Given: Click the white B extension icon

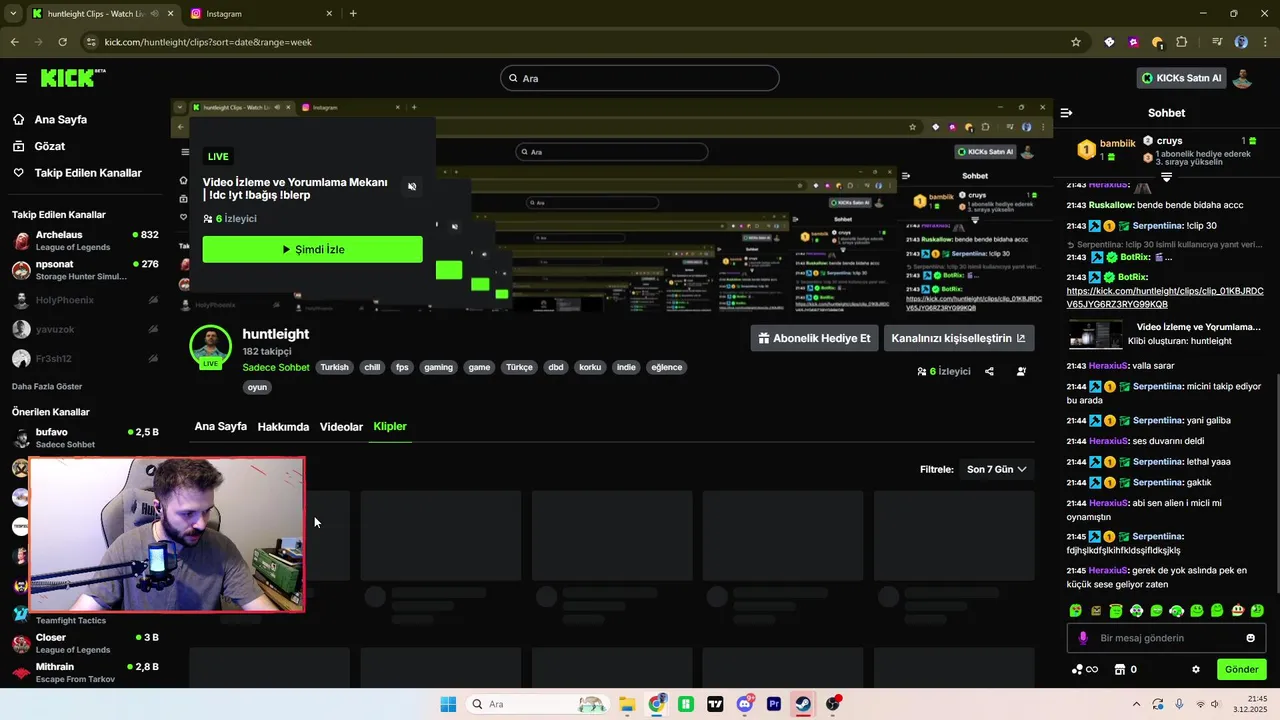Looking at the screenshot, I should click(x=1109, y=42).
